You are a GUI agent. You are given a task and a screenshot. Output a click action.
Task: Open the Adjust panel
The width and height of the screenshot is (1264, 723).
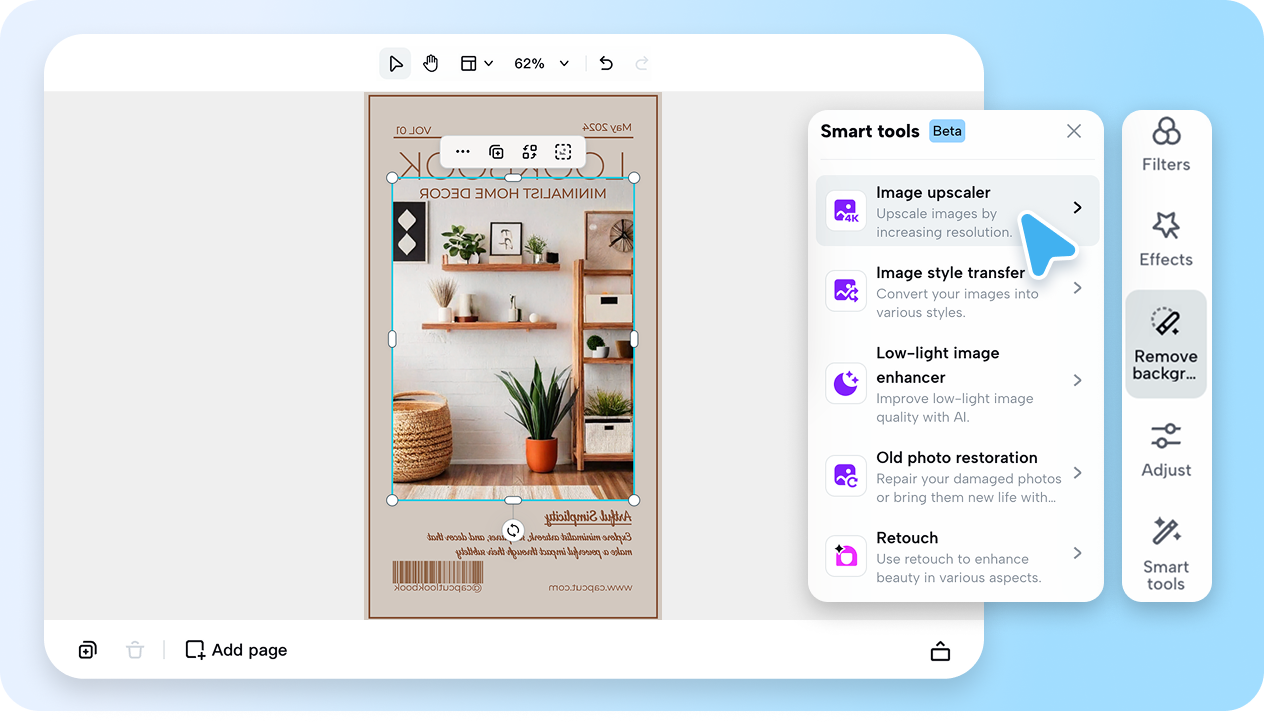click(1165, 449)
